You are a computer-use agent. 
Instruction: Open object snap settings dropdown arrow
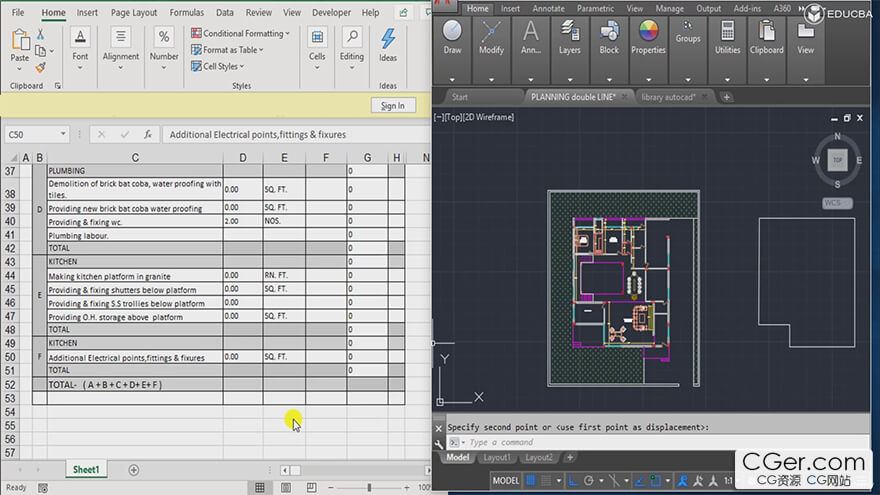coord(667,480)
